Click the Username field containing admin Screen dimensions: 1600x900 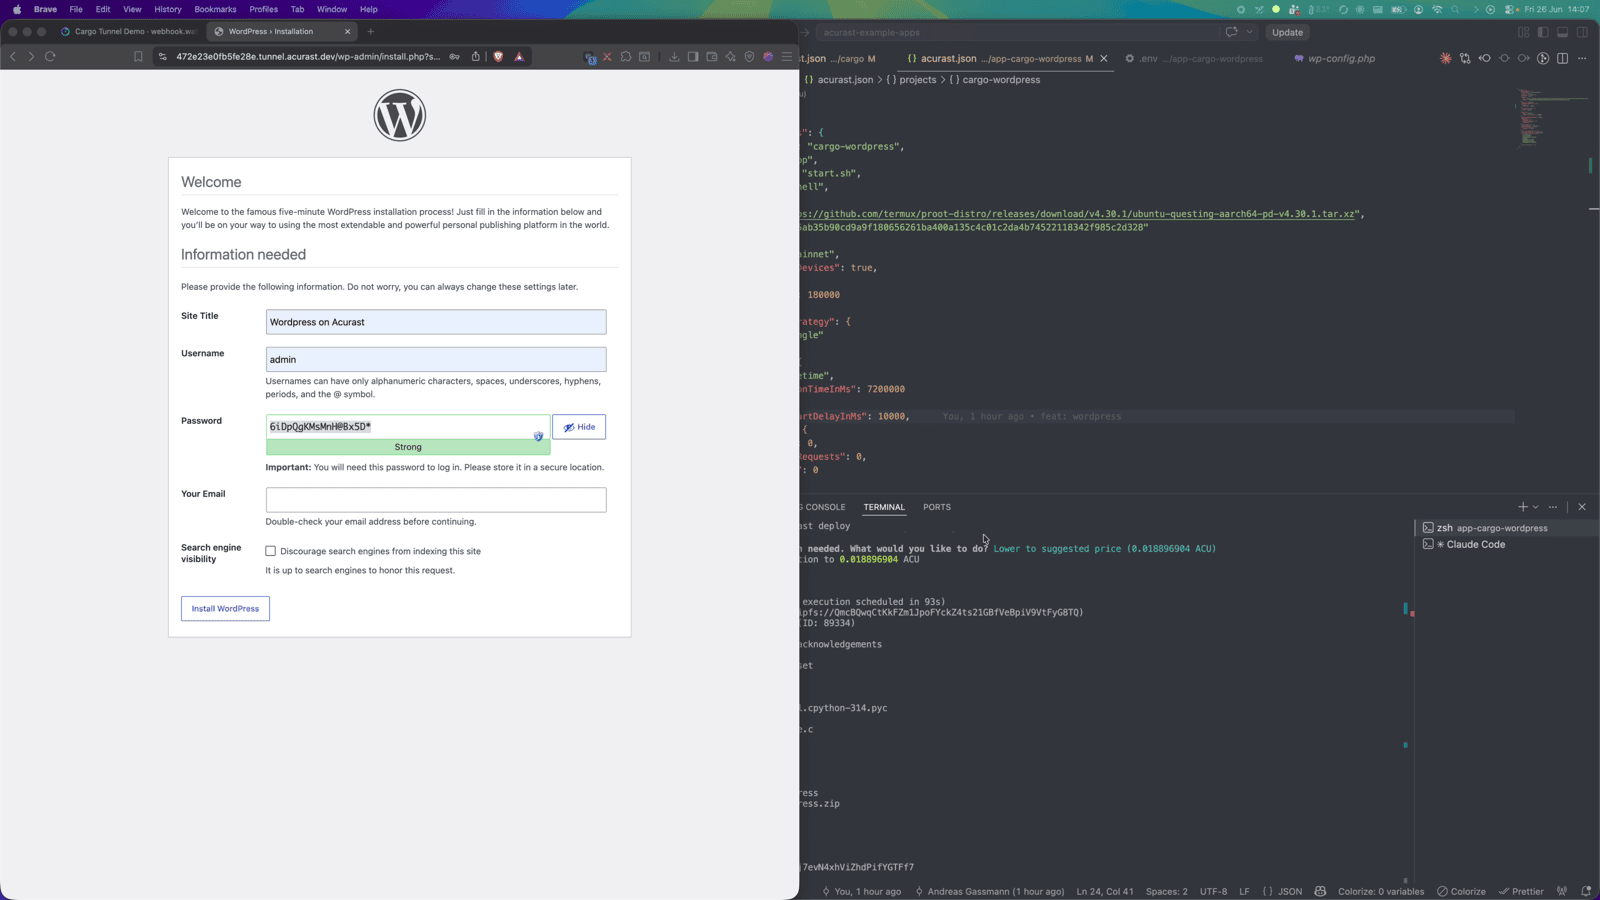436,359
